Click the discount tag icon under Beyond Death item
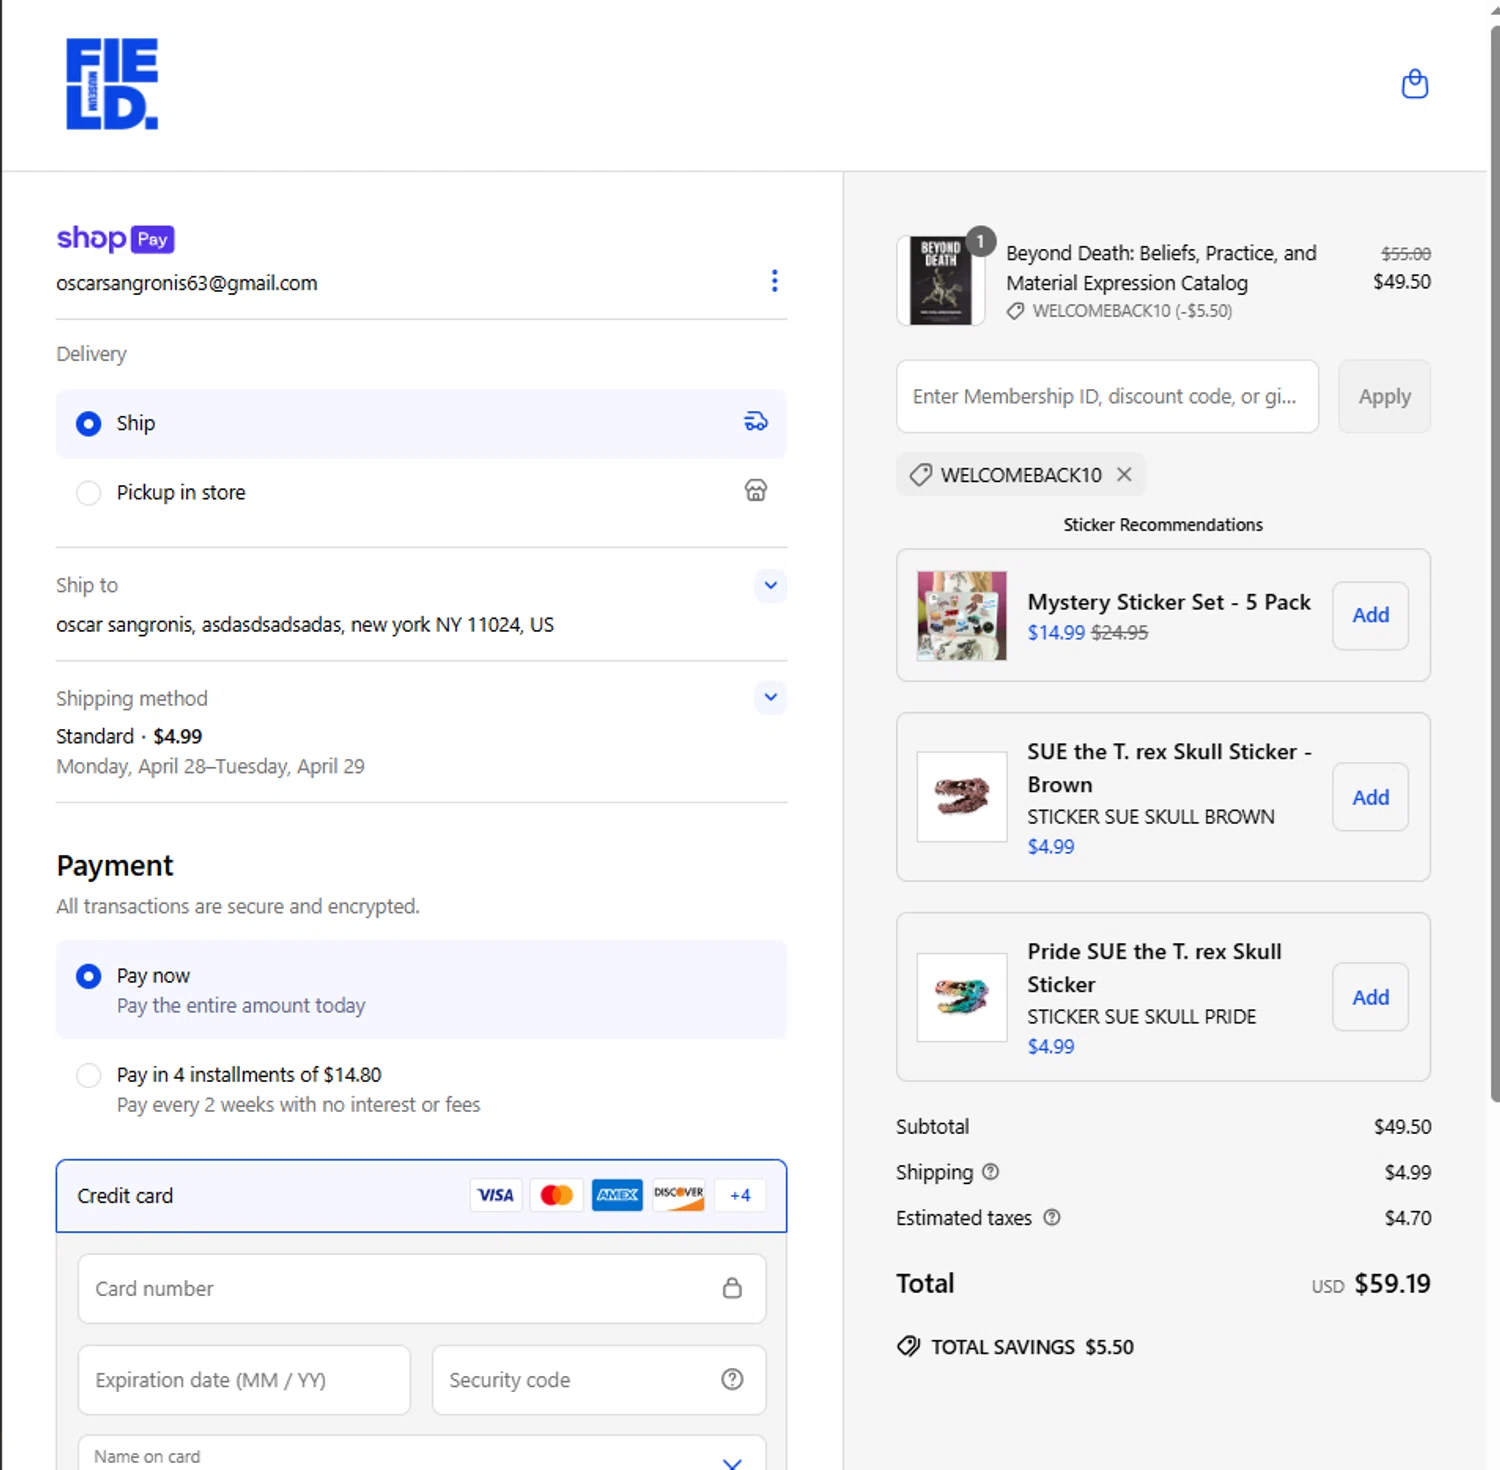 coord(1015,311)
